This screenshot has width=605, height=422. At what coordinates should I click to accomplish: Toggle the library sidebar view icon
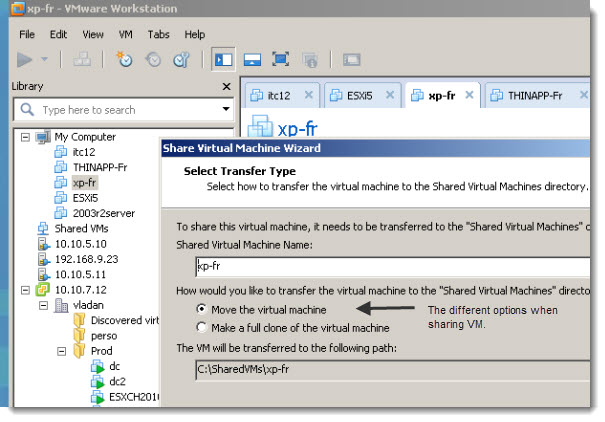click(223, 59)
